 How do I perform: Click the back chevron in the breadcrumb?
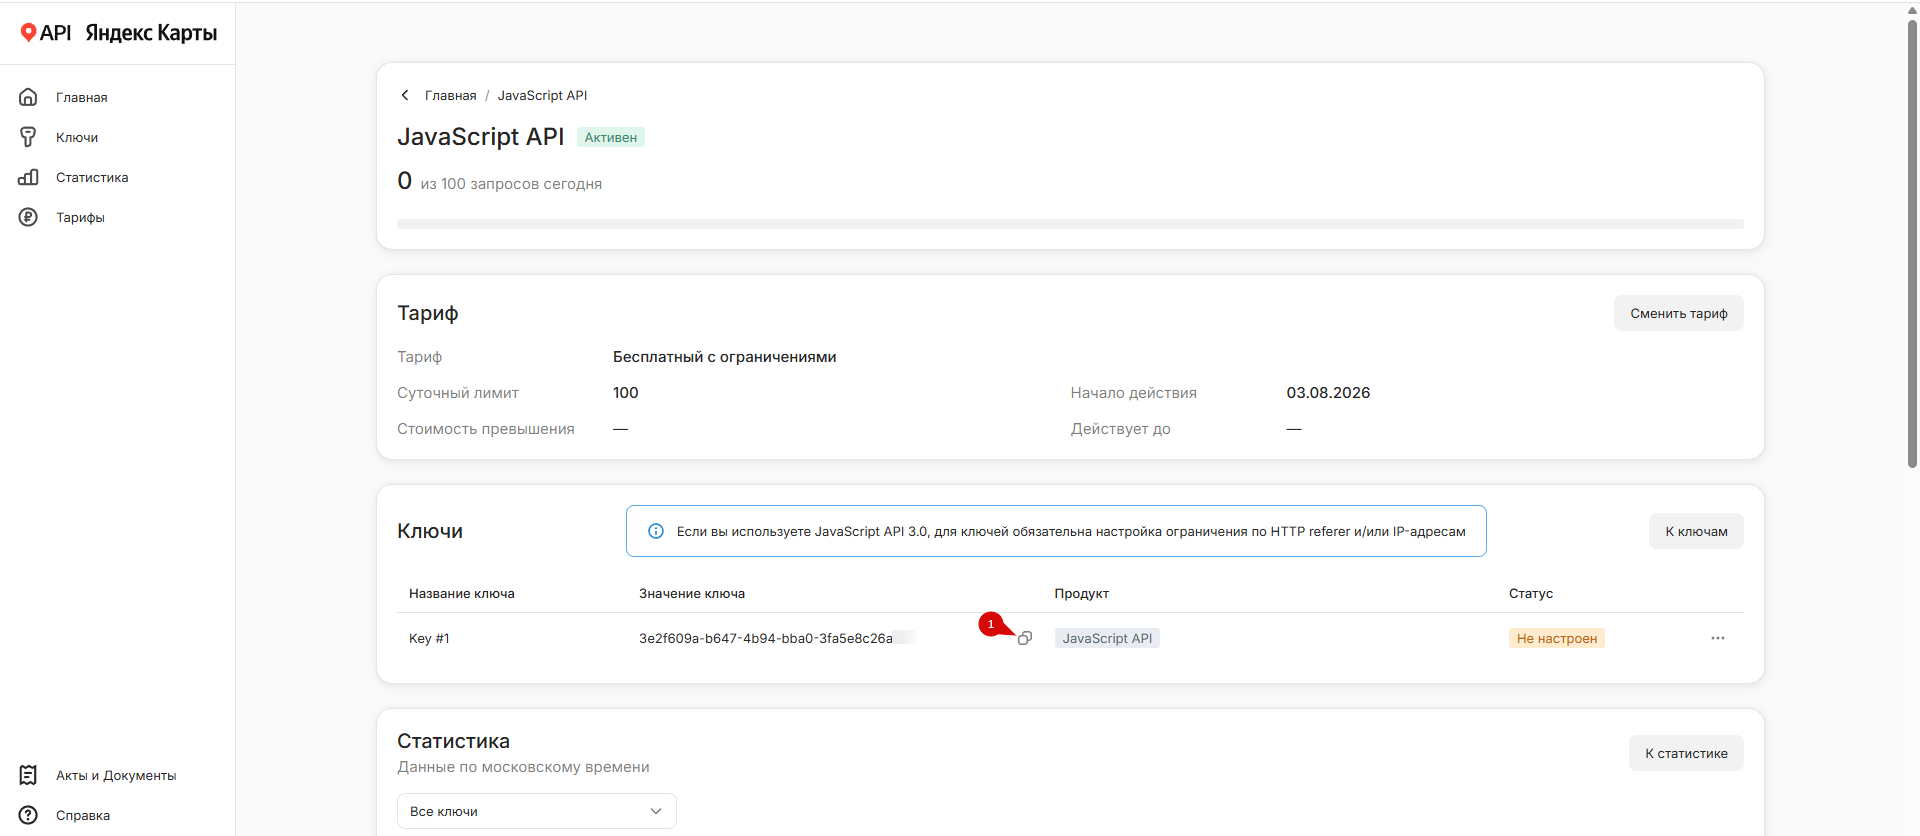pyautogui.click(x=405, y=95)
